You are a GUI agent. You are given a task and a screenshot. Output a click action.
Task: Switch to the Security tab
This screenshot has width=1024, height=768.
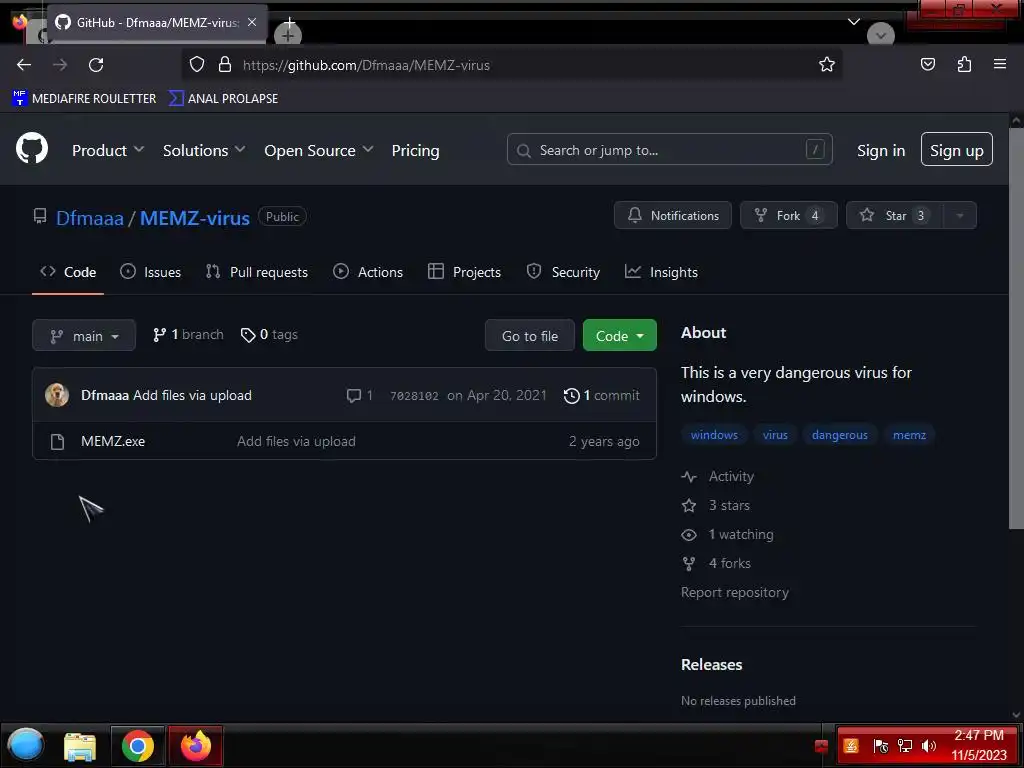(x=563, y=272)
